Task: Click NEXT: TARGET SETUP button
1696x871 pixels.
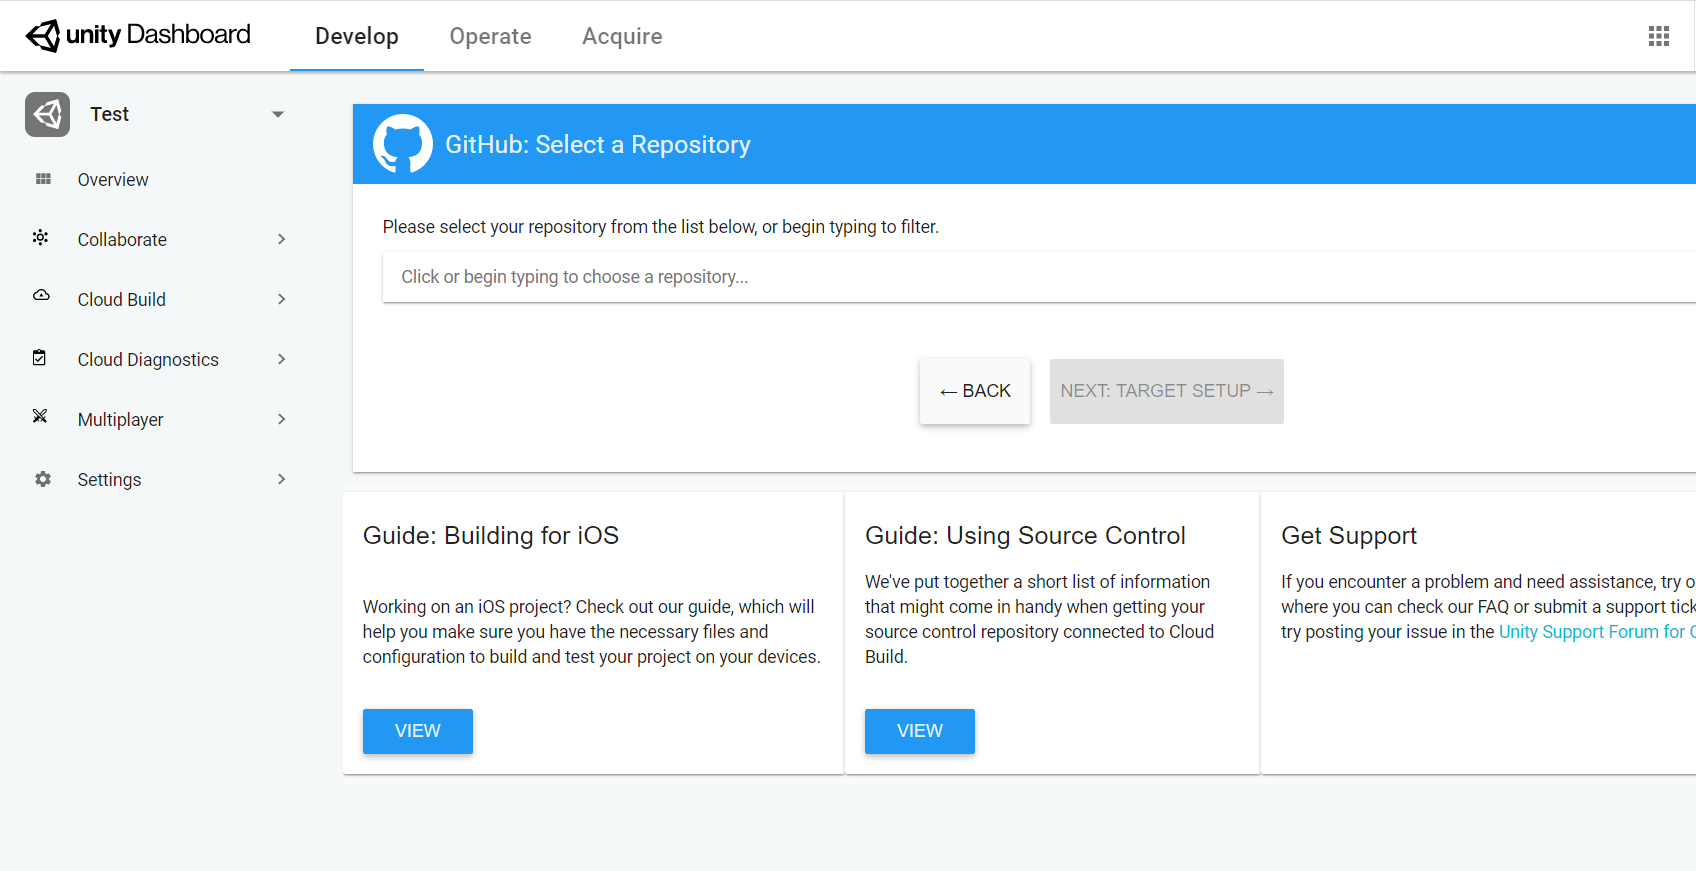Action: (1167, 391)
